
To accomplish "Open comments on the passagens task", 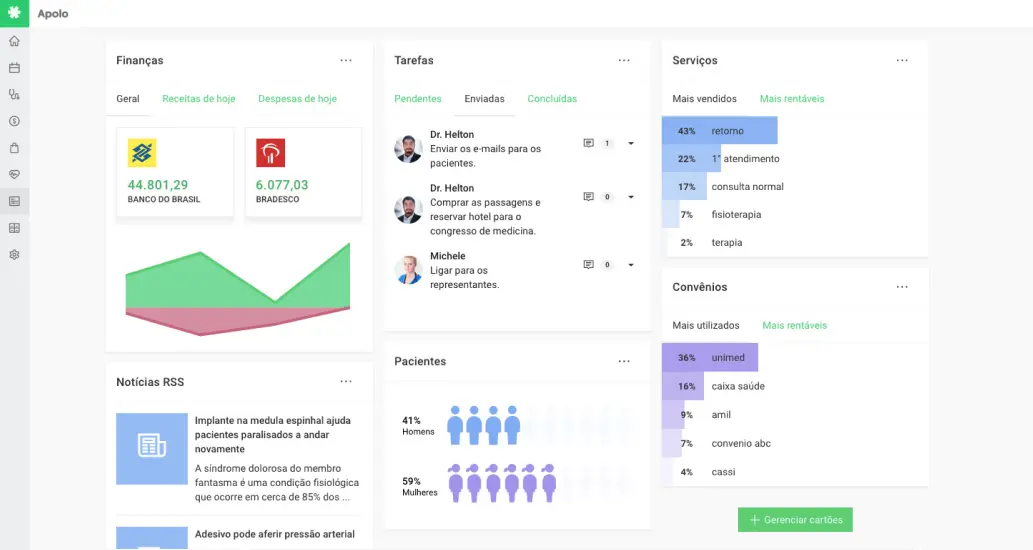I will 588,196.
